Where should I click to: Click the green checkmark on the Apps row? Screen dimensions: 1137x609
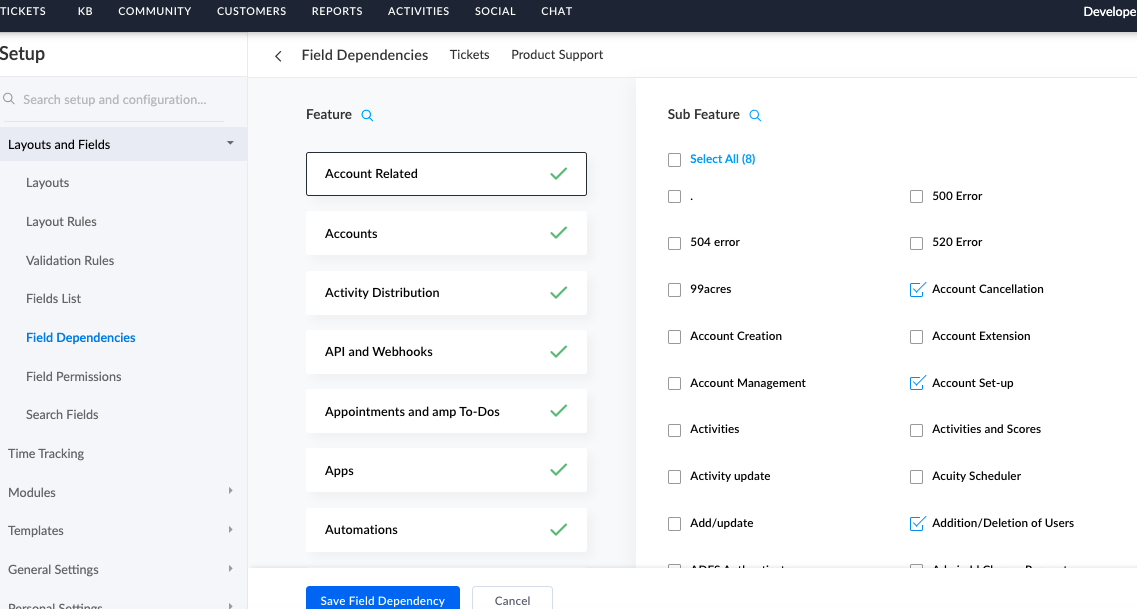[558, 470]
